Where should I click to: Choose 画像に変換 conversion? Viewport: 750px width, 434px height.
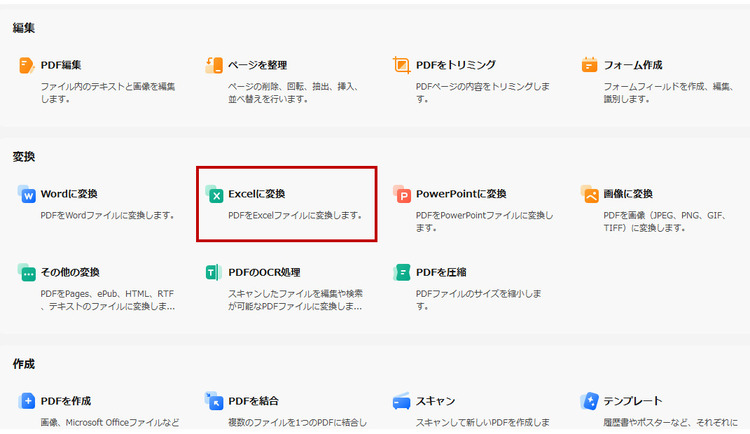click(628, 194)
